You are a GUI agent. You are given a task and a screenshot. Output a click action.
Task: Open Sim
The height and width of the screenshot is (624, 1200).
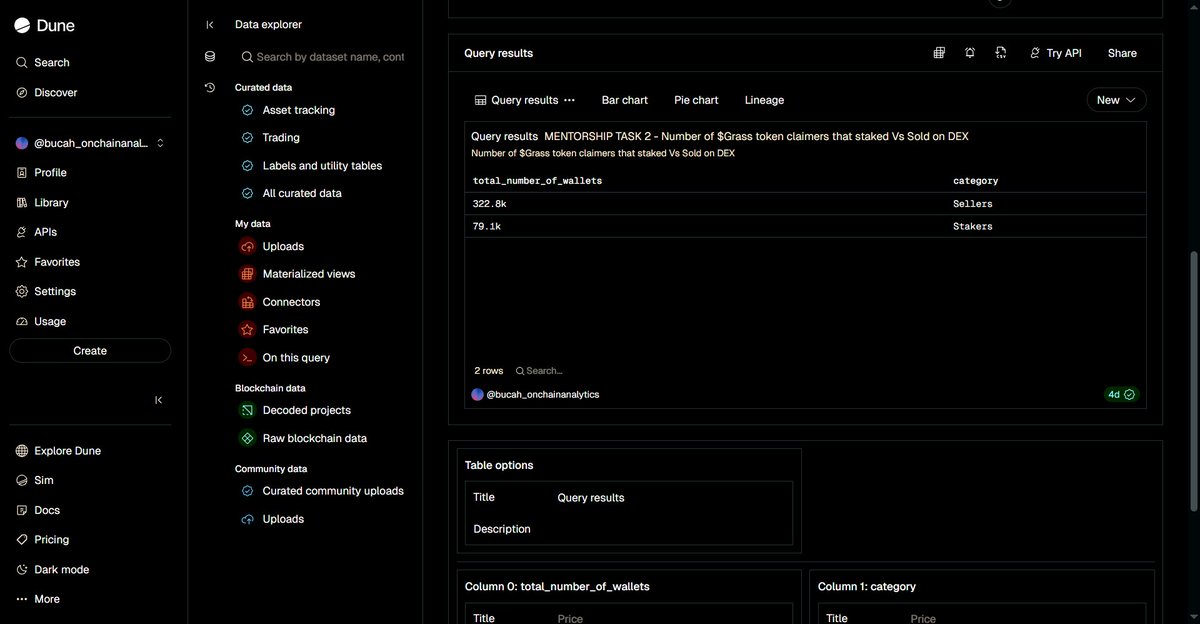[x=34, y=480]
